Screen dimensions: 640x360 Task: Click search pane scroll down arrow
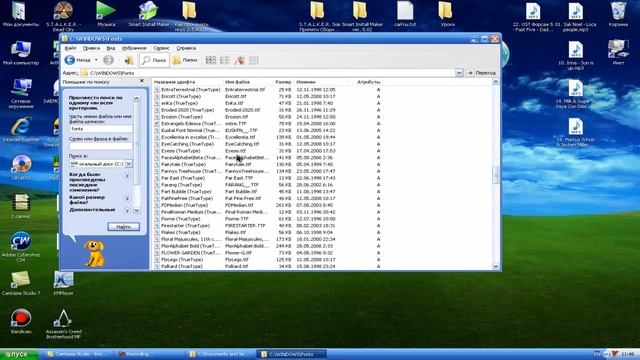tap(137, 211)
